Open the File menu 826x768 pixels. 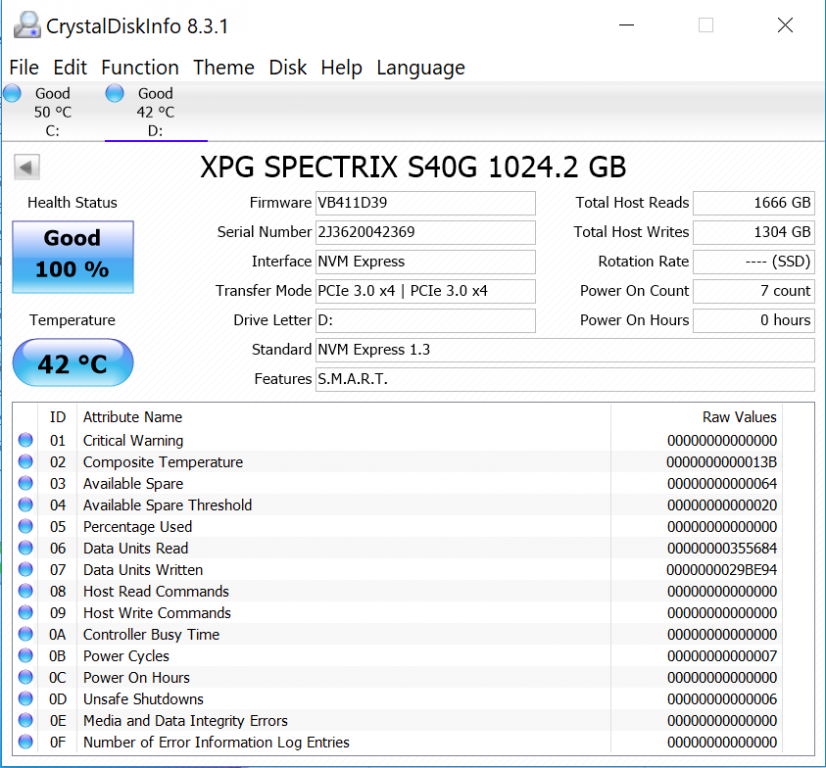[23, 68]
